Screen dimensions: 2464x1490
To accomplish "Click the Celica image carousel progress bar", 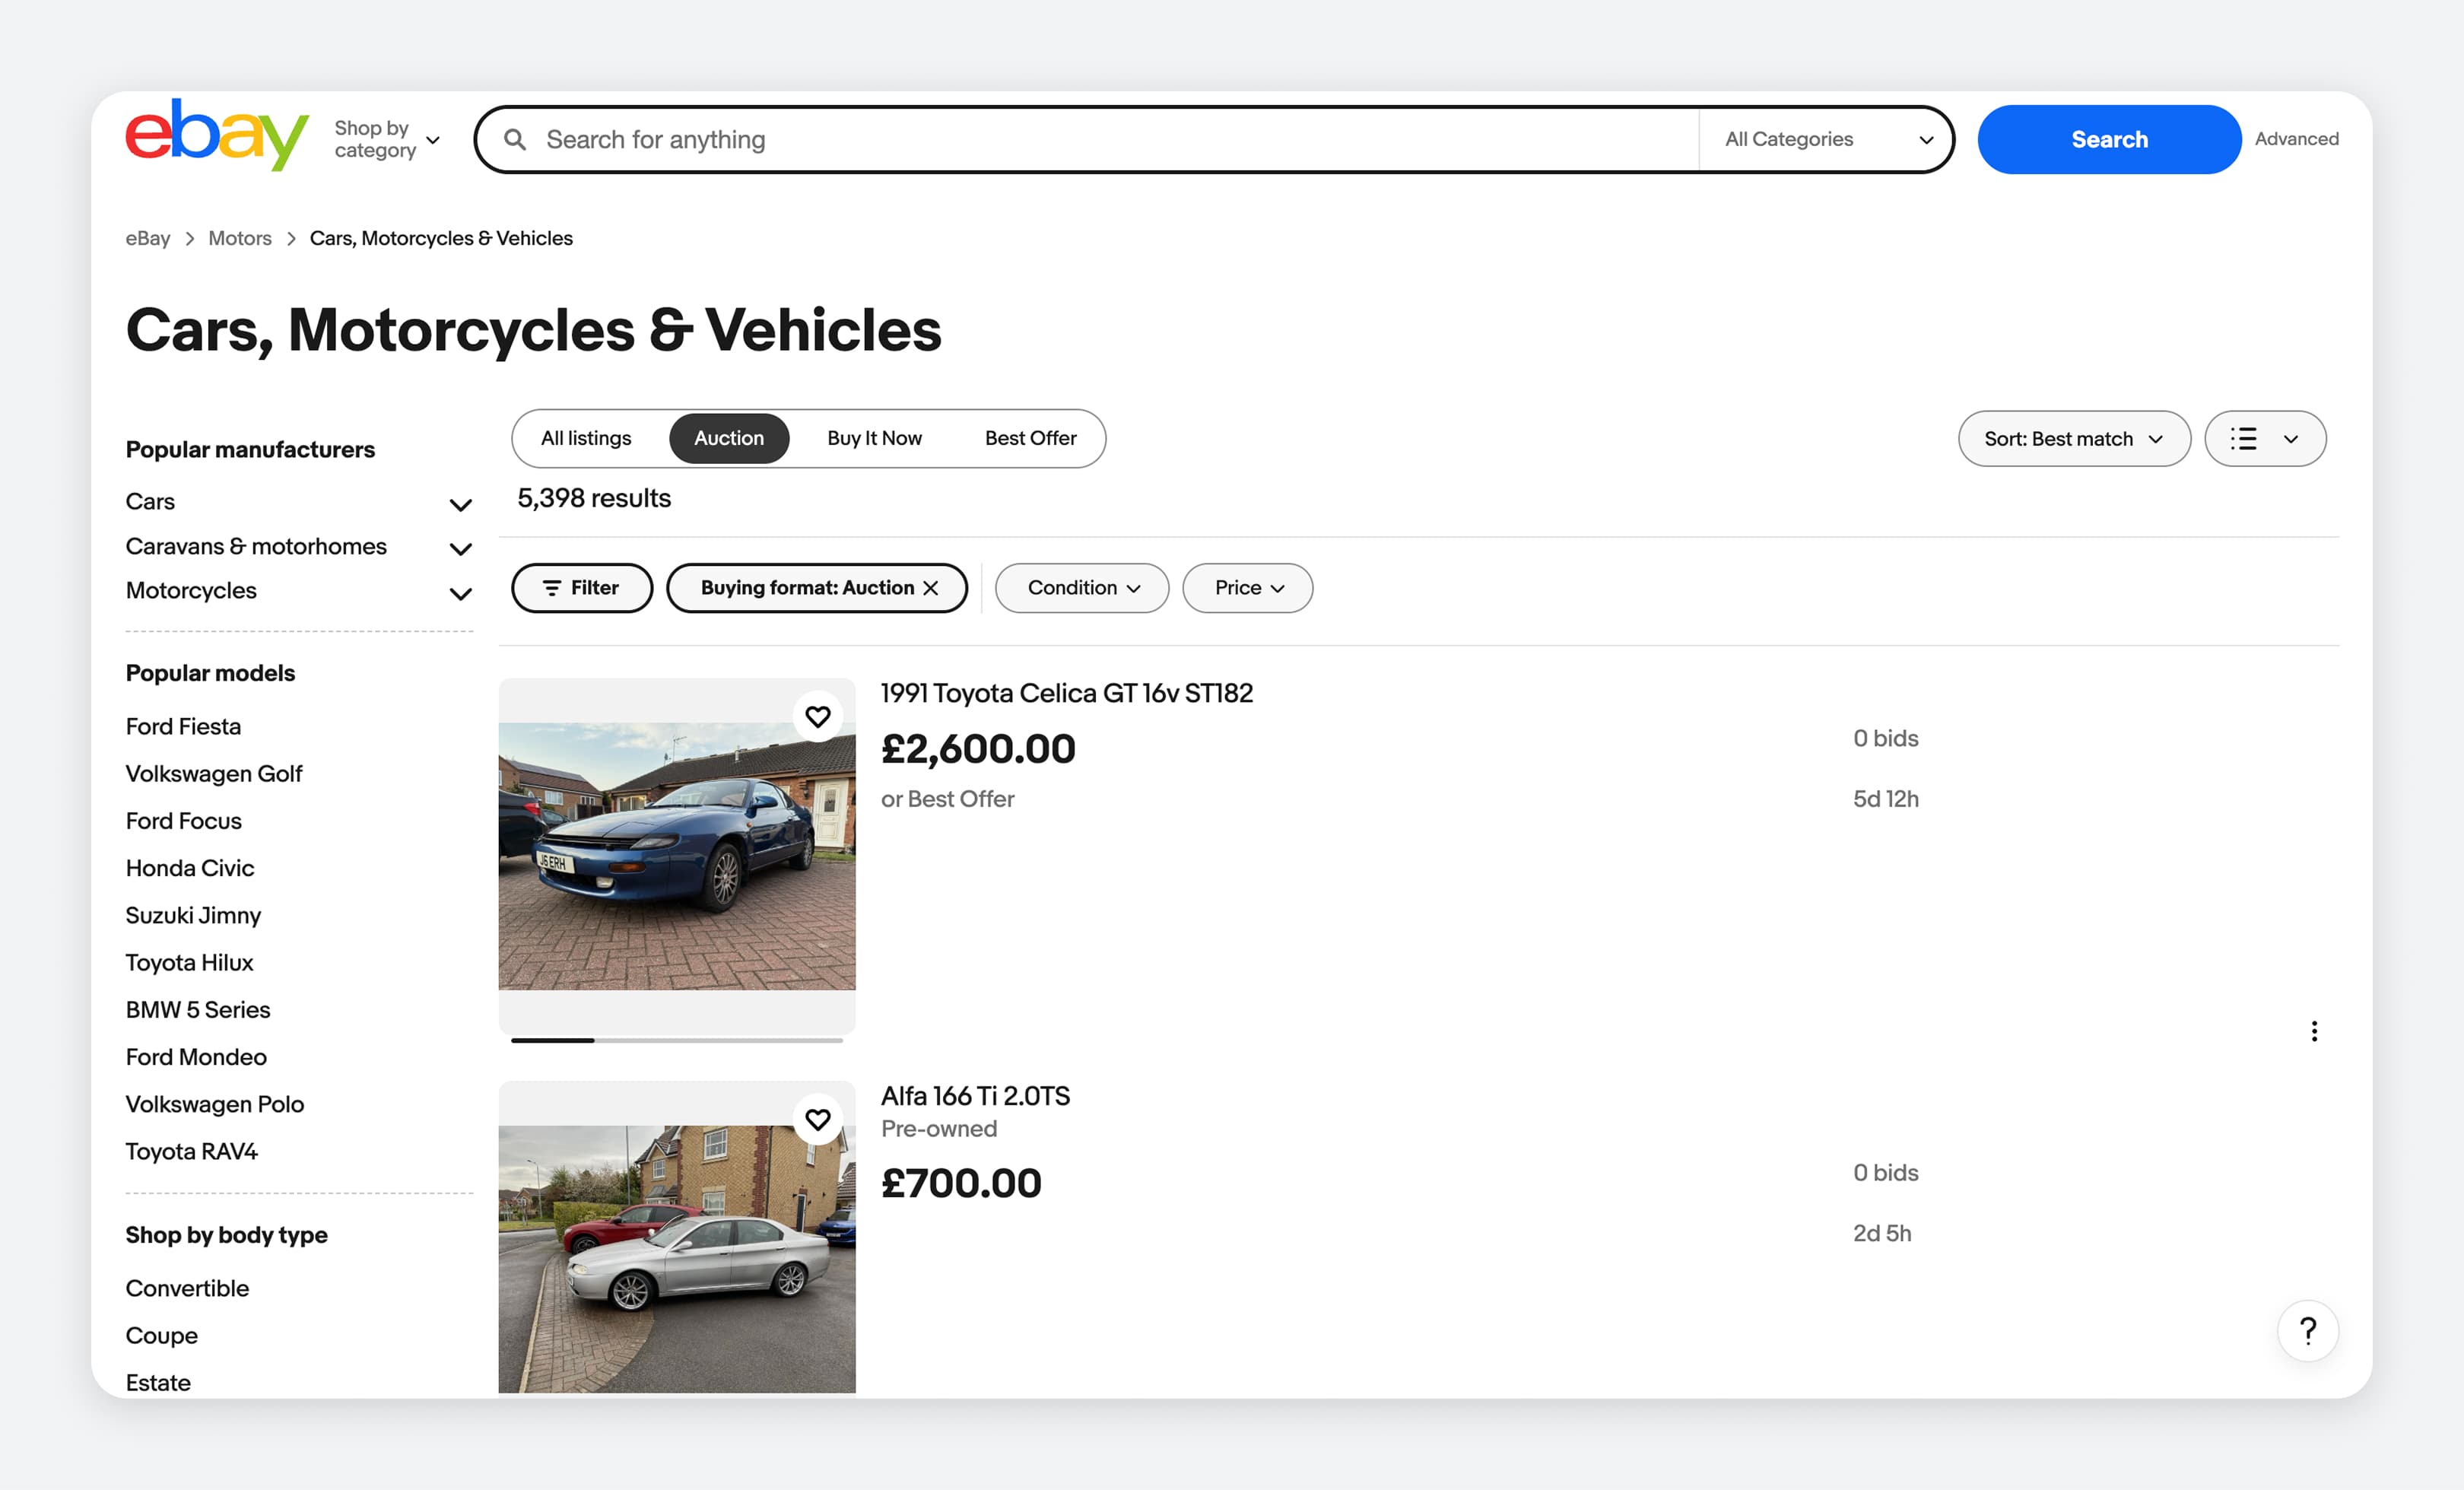I will pyautogui.click(x=676, y=1040).
